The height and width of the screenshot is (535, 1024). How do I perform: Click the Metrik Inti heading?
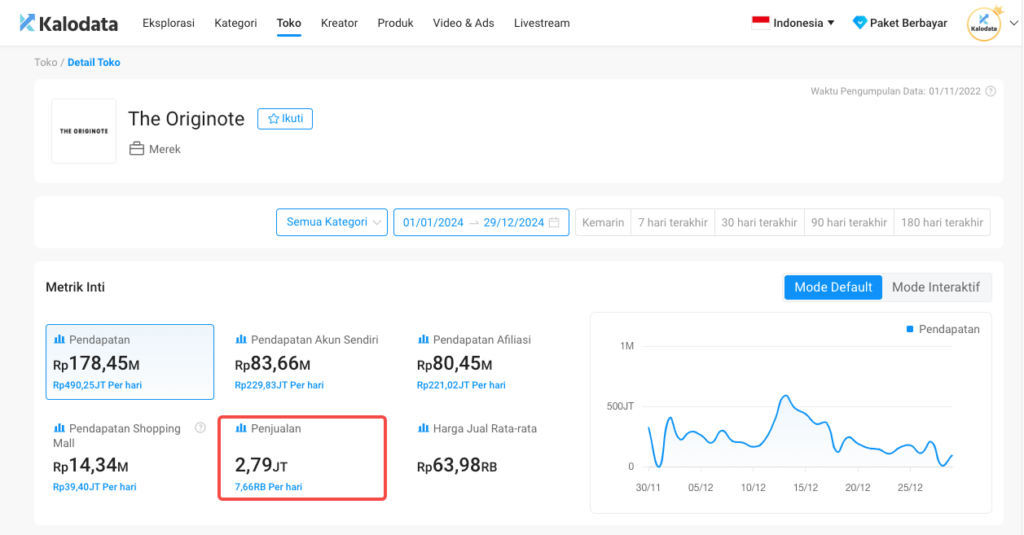tap(75, 287)
